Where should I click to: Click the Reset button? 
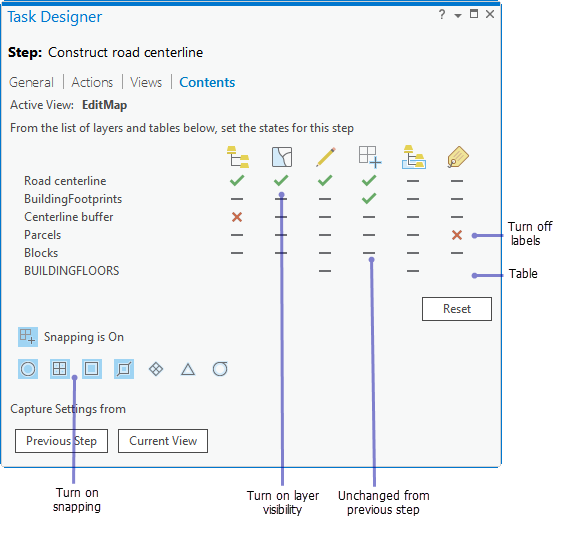pyautogui.click(x=457, y=309)
